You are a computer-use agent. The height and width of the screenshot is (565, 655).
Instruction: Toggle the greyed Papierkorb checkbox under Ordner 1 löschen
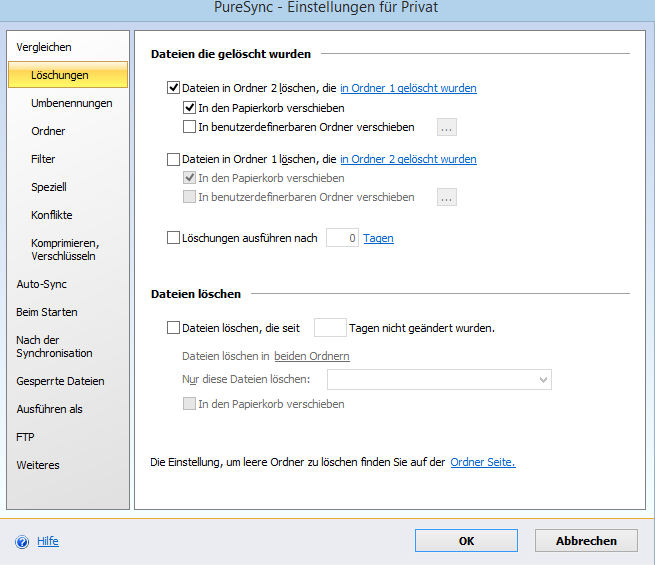pyautogui.click(x=189, y=178)
